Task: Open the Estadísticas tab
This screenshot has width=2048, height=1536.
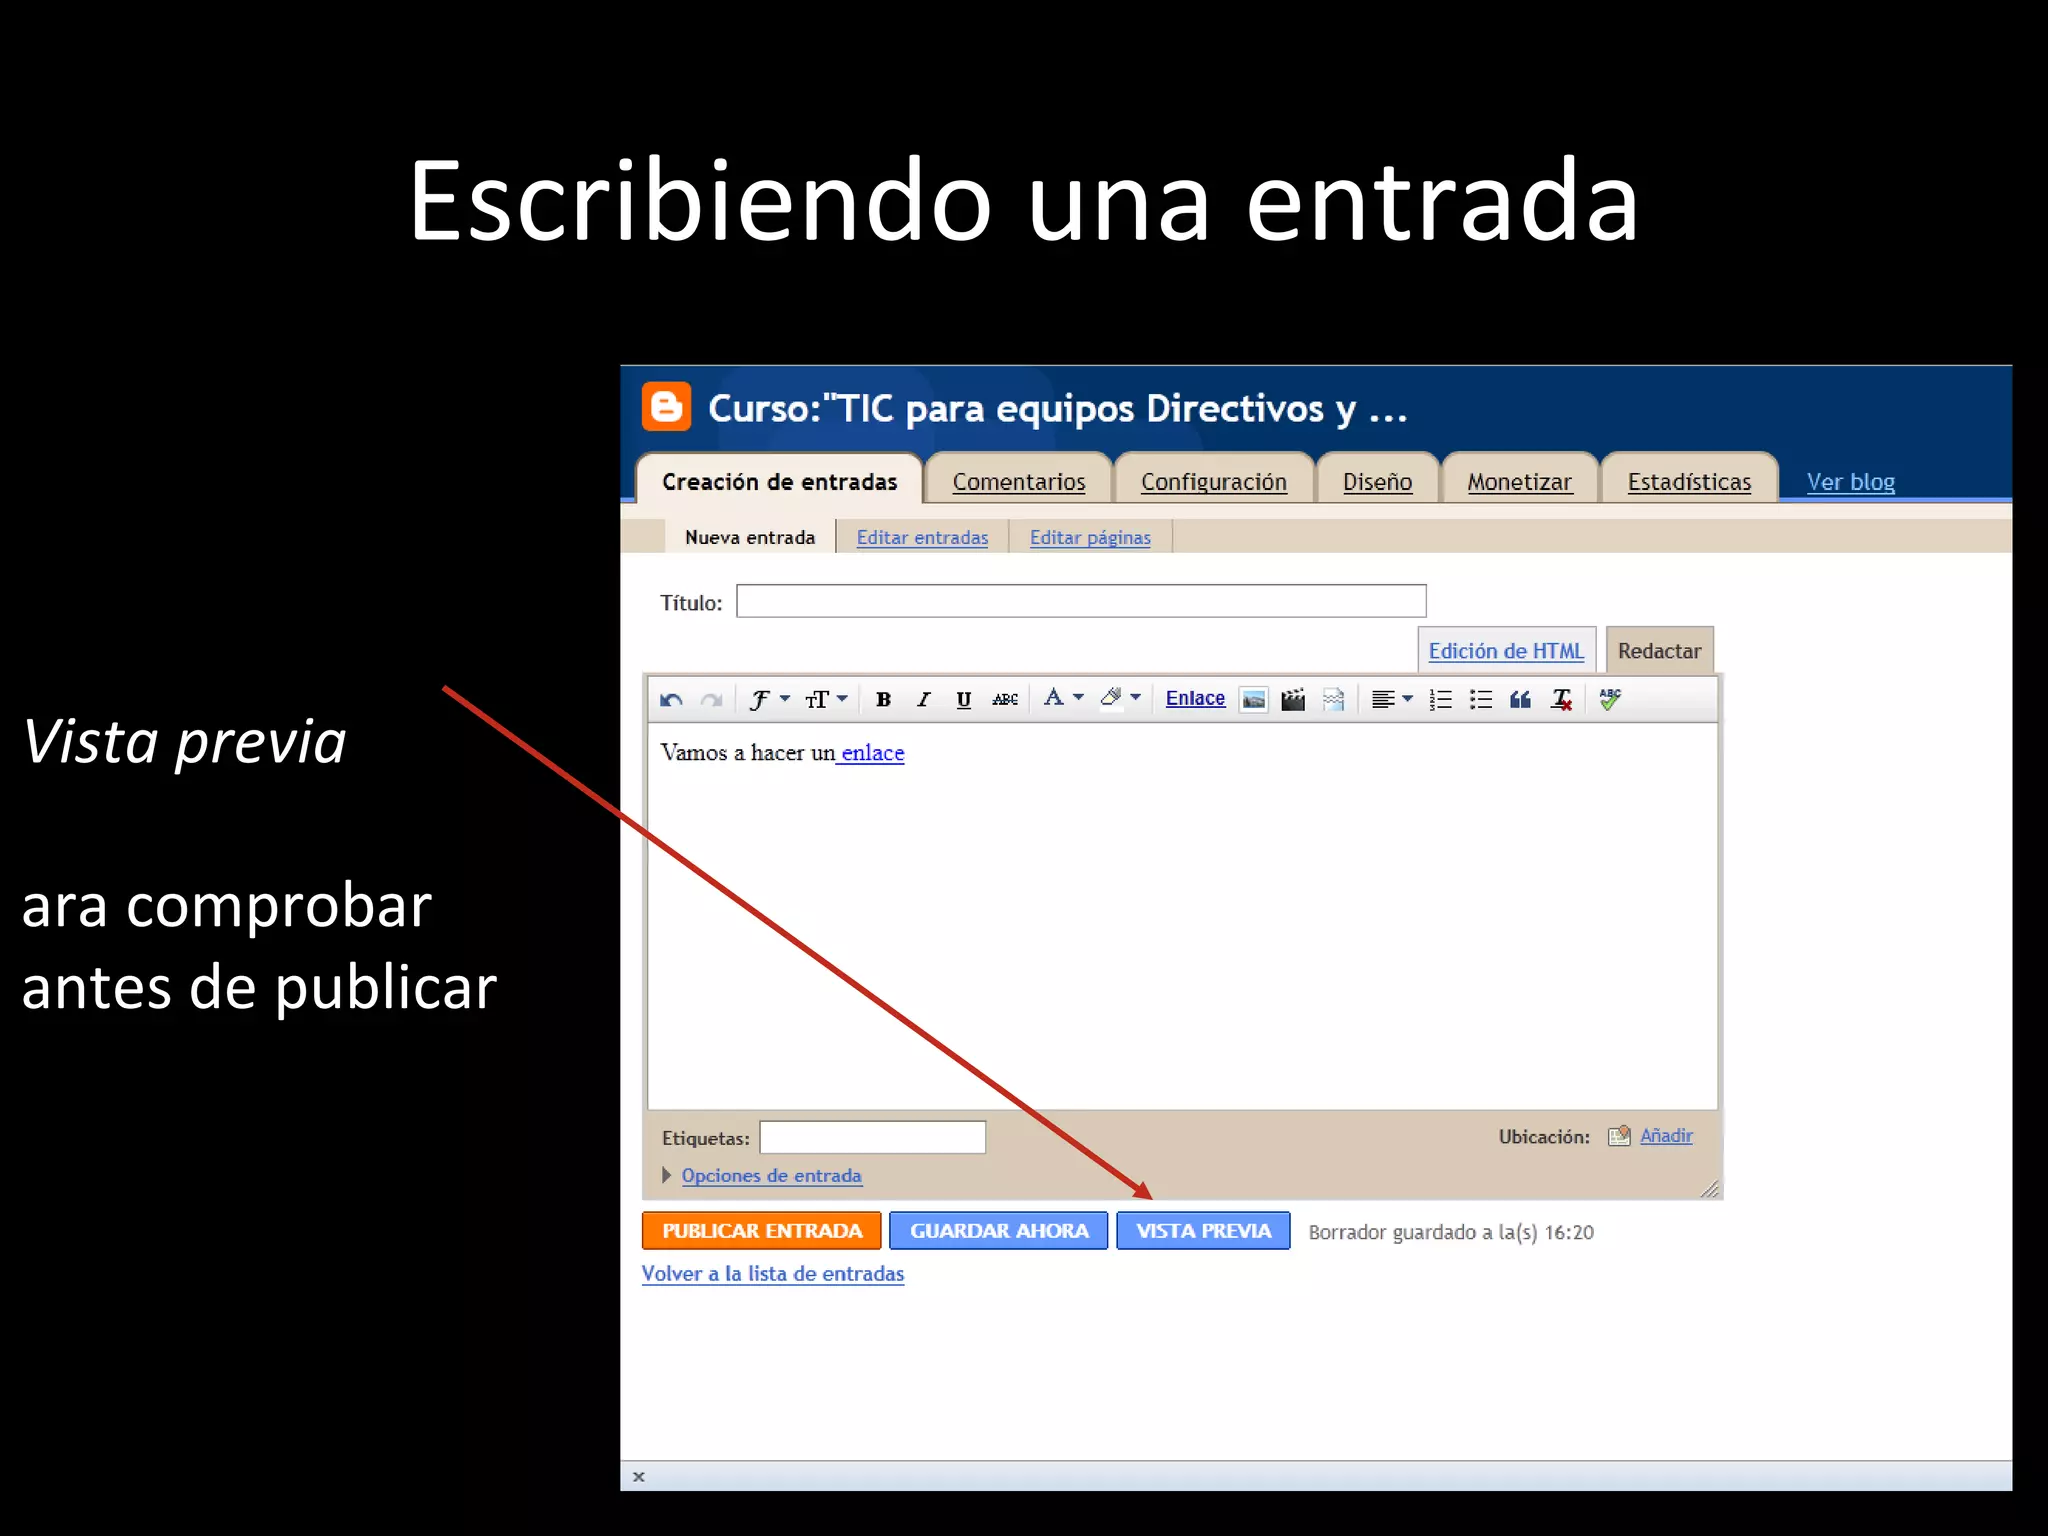Action: pos(1689,481)
